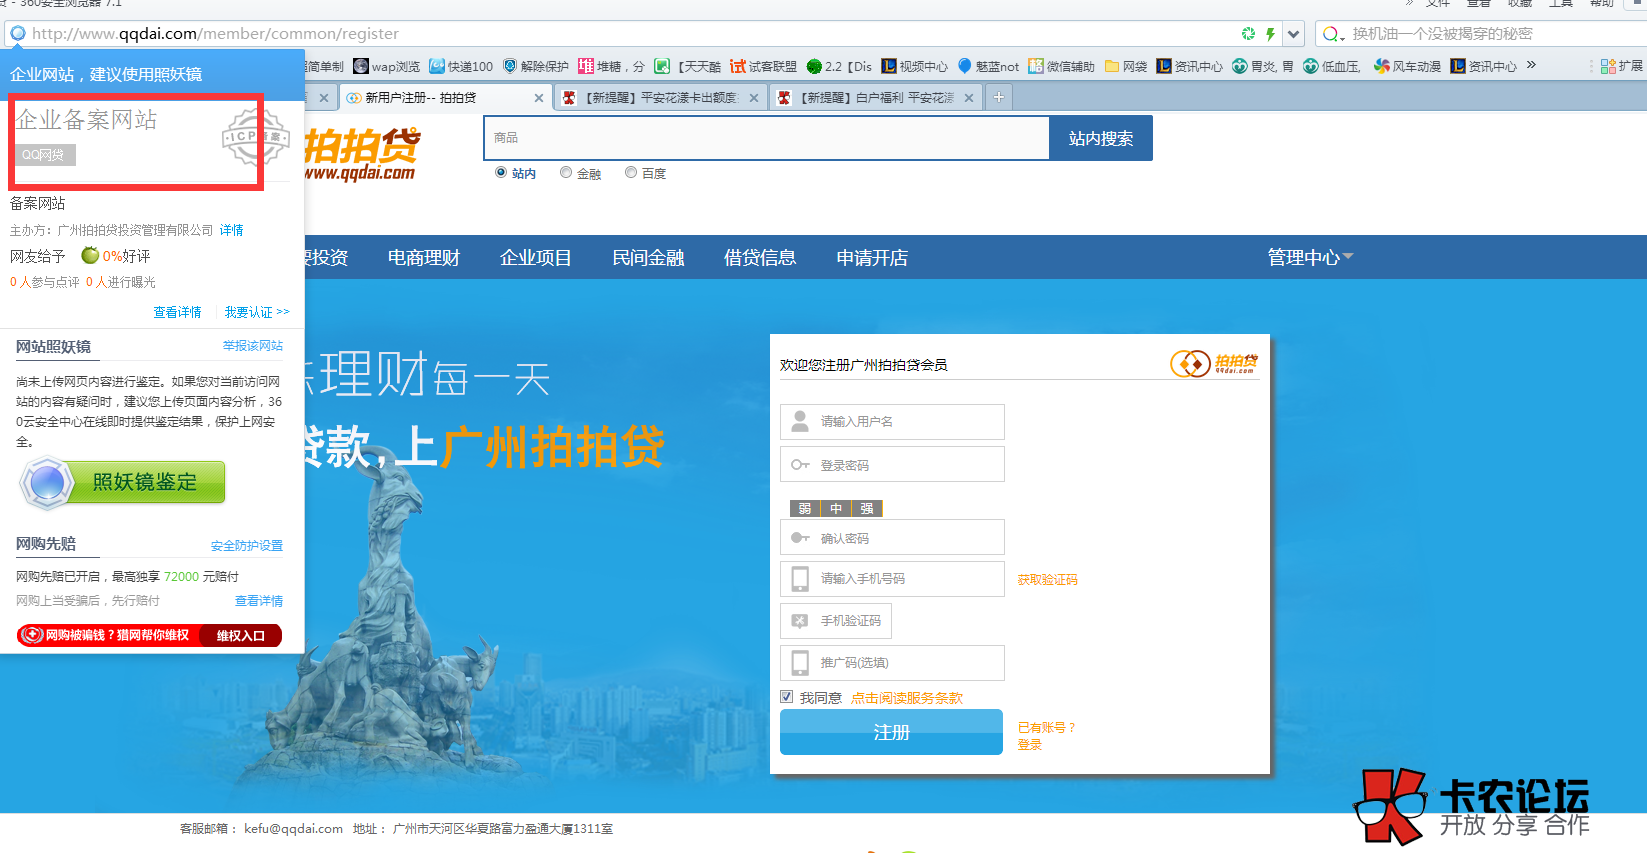Click the 商品 site search box

767,138
